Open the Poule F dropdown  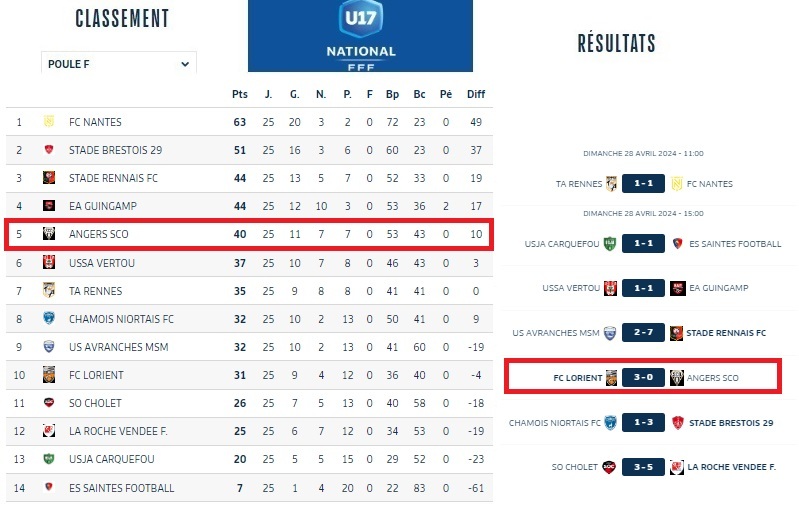tap(118, 64)
